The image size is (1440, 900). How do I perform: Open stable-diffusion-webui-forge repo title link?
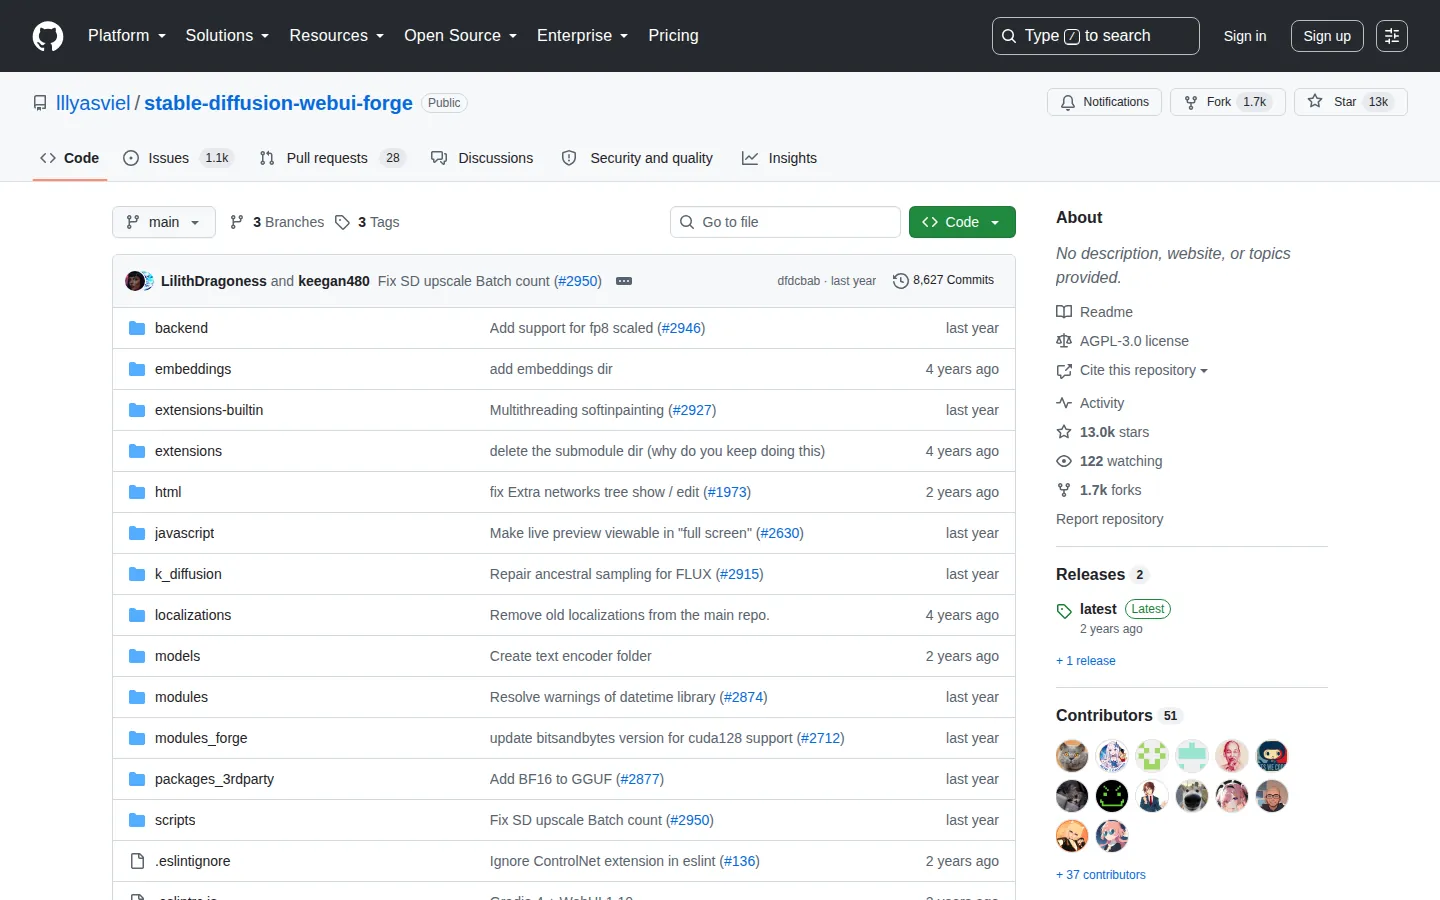[278, 103]
